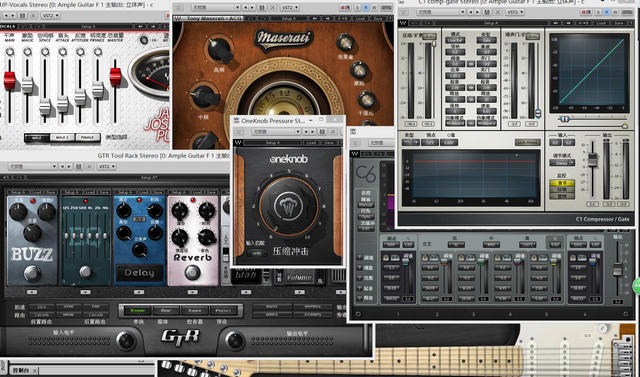The width and height of the screenshot is (640, 377).
Task: Open the VST2 dropdown in GTR Tool Rack
Action: (x=107, y=166)
